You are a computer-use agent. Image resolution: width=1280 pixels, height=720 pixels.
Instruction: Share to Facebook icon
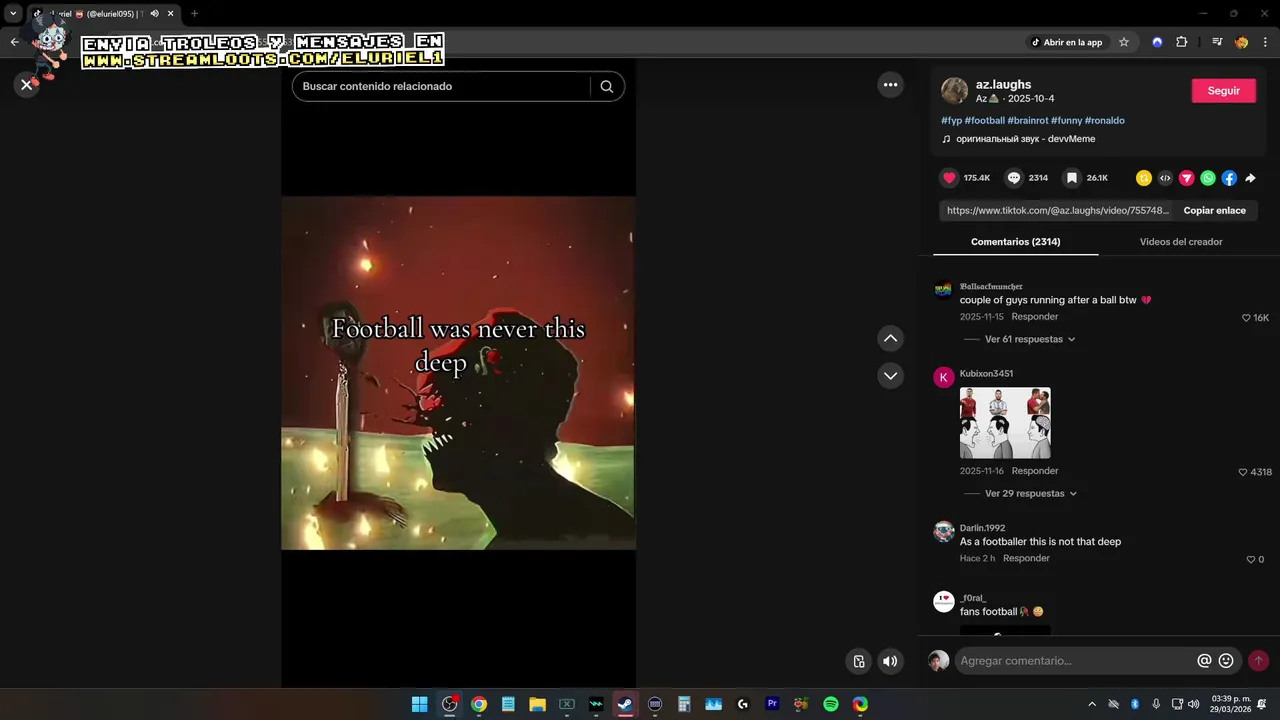(x=1229, y=178)
